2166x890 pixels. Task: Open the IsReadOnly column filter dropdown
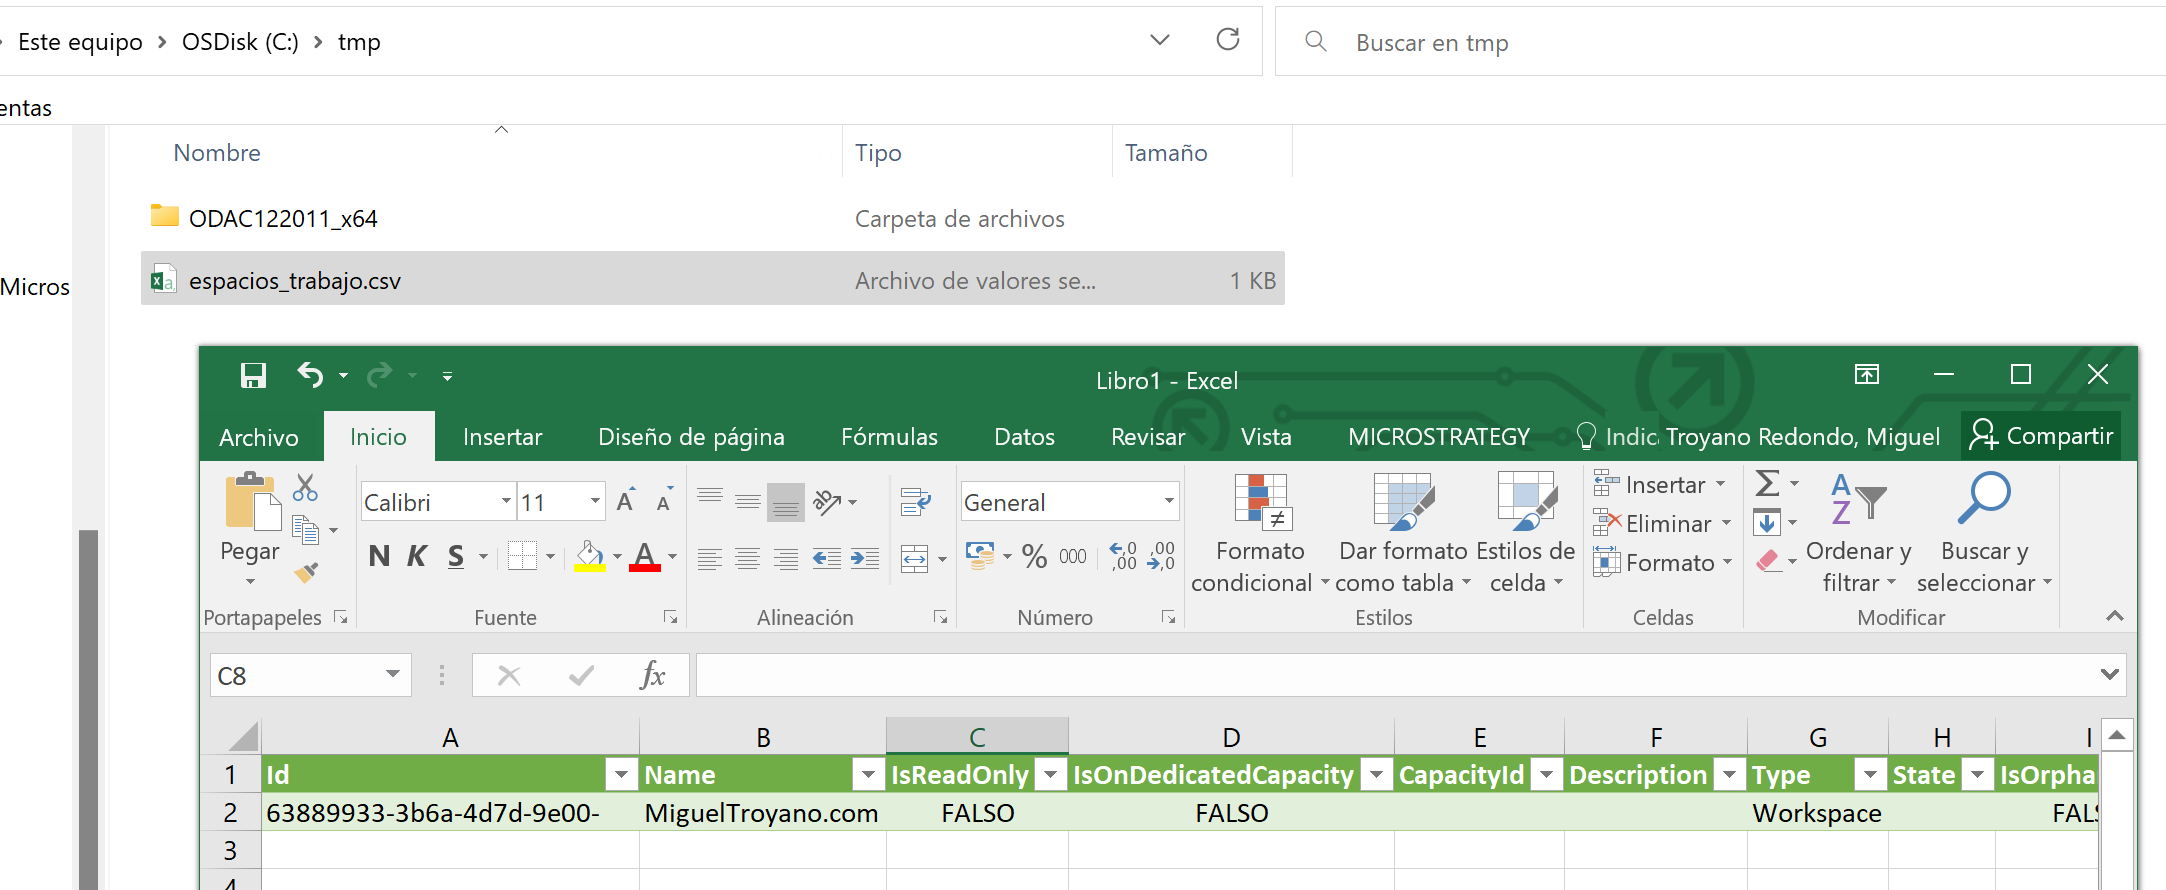(x=1050, y=775)
